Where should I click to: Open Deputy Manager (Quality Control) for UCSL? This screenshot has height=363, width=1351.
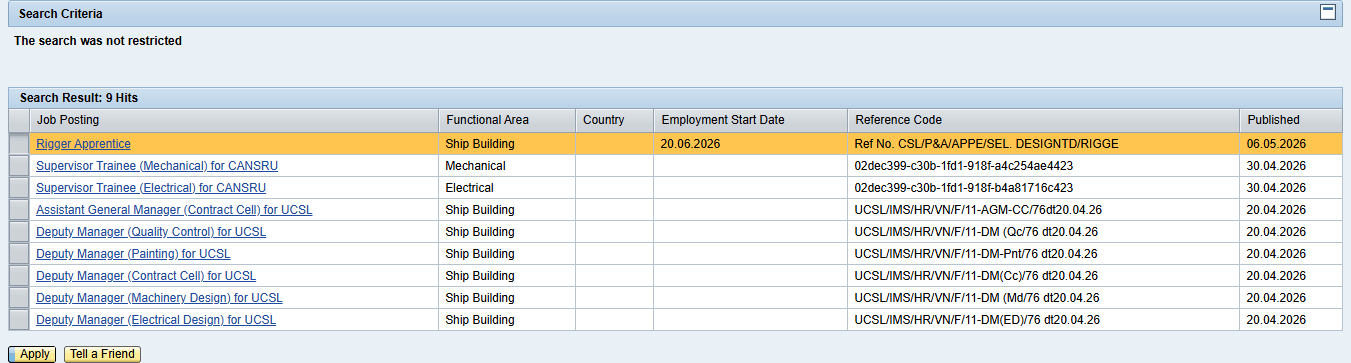pos(151,232)
